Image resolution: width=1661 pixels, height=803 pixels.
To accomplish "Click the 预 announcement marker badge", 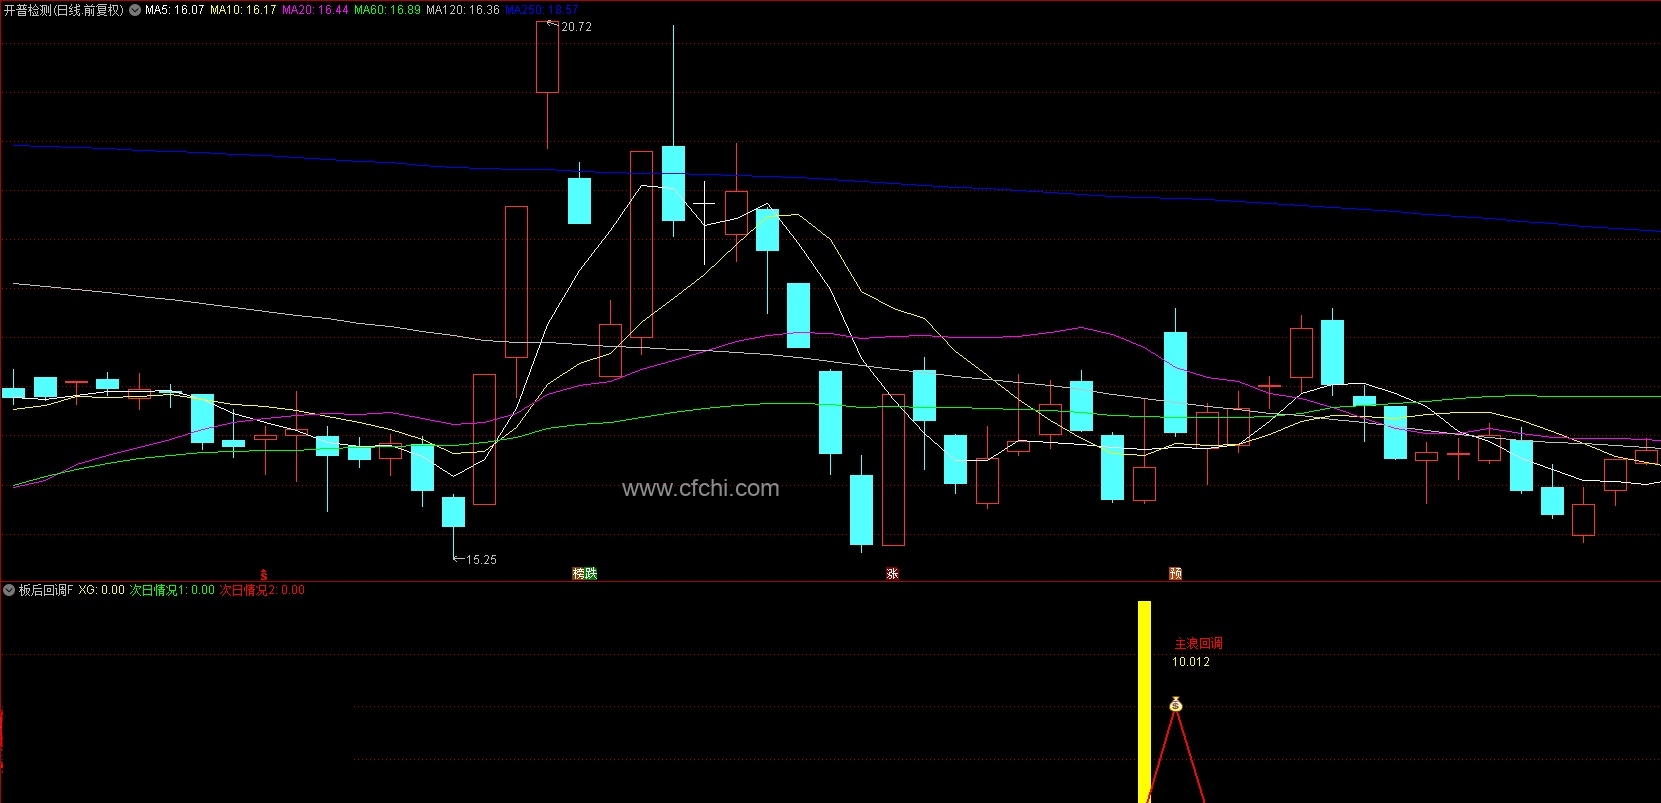I will click(x=1176, y=573).
